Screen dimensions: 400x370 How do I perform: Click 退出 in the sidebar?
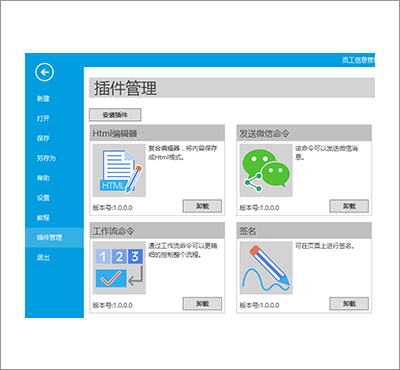point(43,257)
